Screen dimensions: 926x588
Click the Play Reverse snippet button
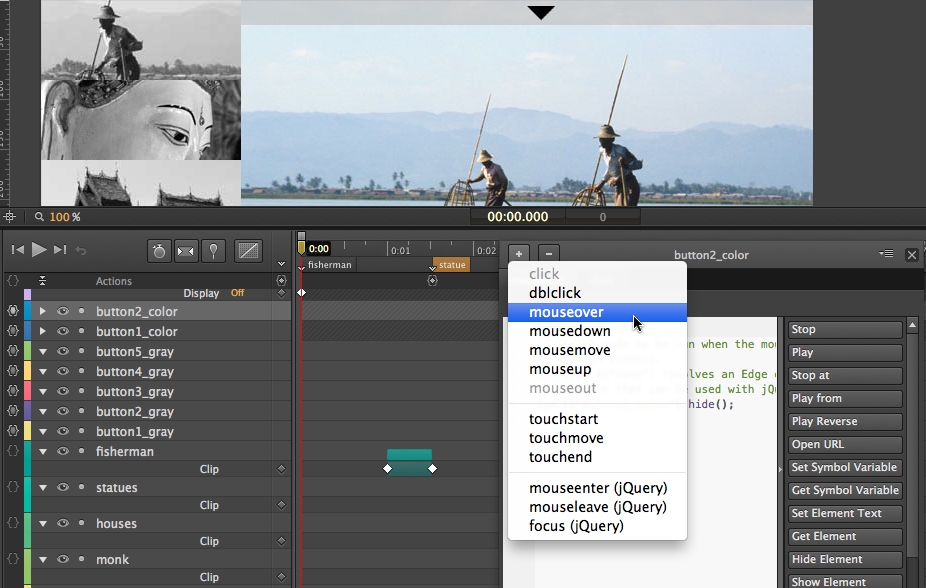[845, 422]
